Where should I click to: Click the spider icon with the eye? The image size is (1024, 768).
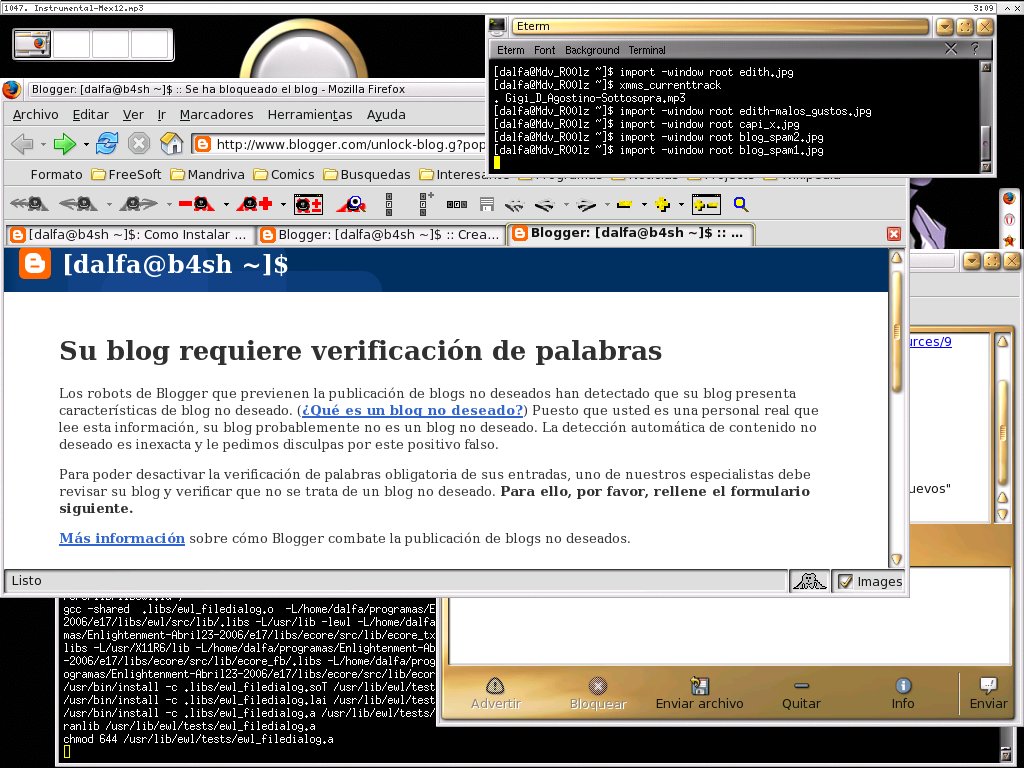351,204
